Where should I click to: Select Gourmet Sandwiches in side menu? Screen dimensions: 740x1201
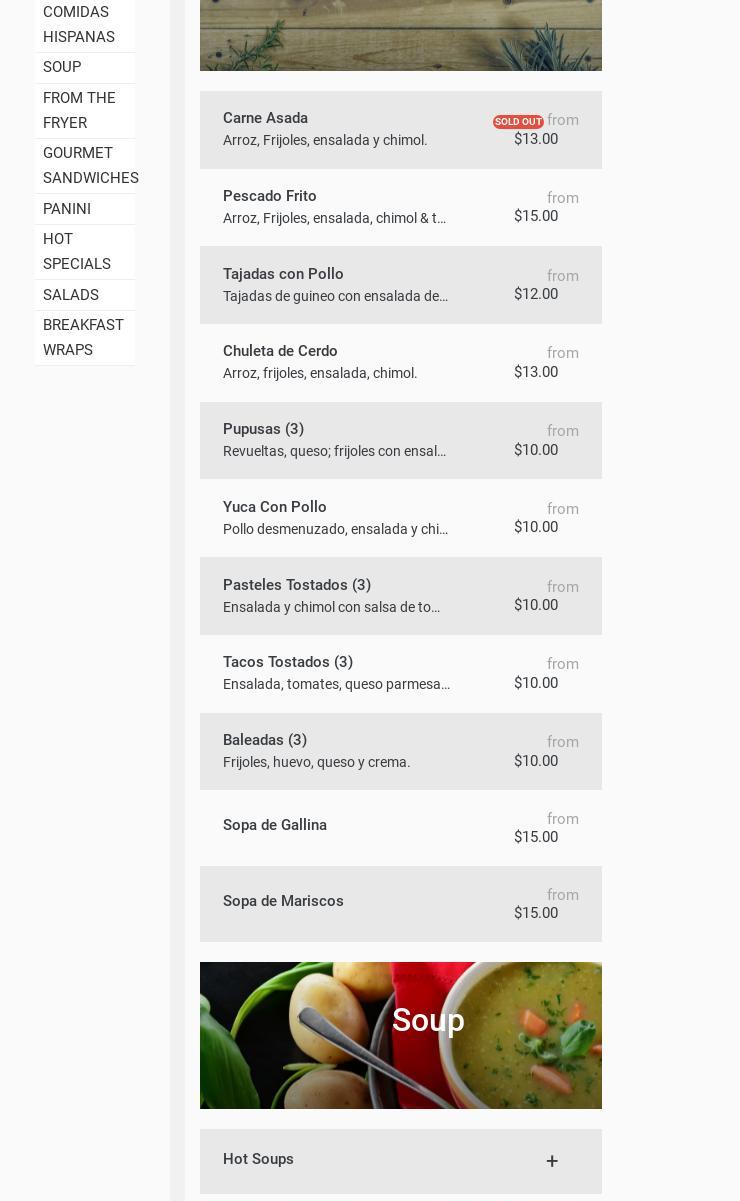(x=90, y=165)
